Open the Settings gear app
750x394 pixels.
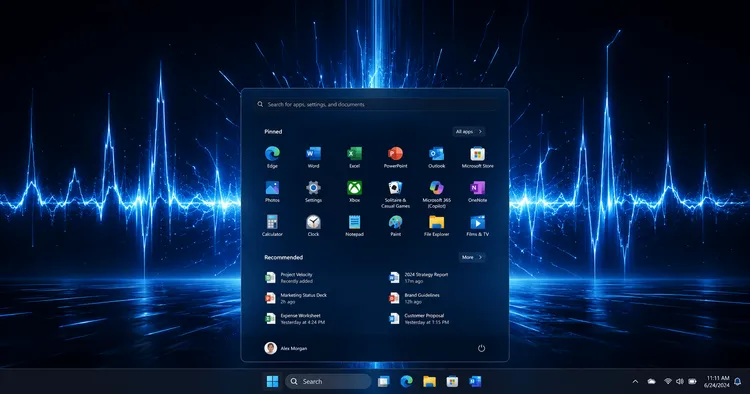313,192
